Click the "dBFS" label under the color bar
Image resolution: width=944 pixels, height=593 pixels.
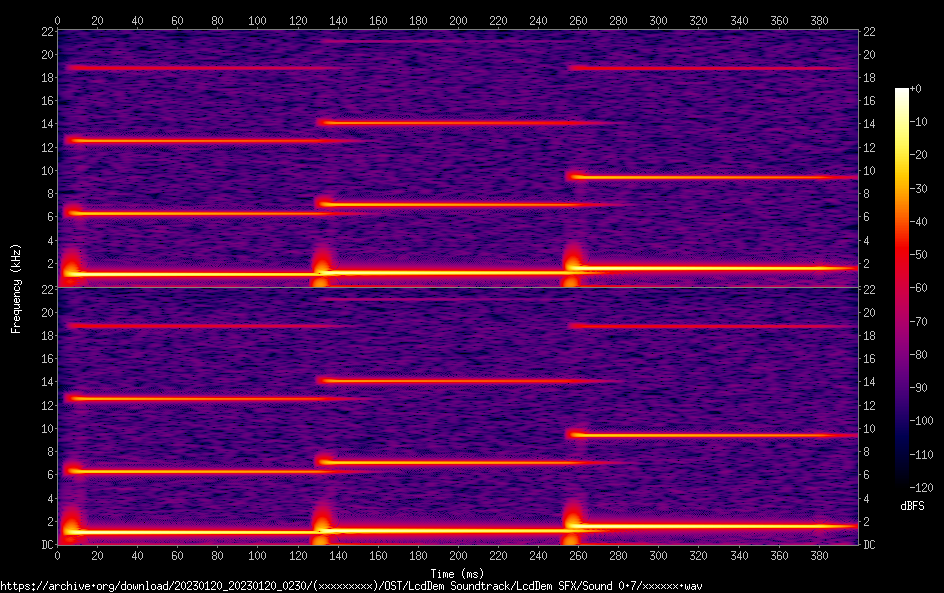pos(911,506)
